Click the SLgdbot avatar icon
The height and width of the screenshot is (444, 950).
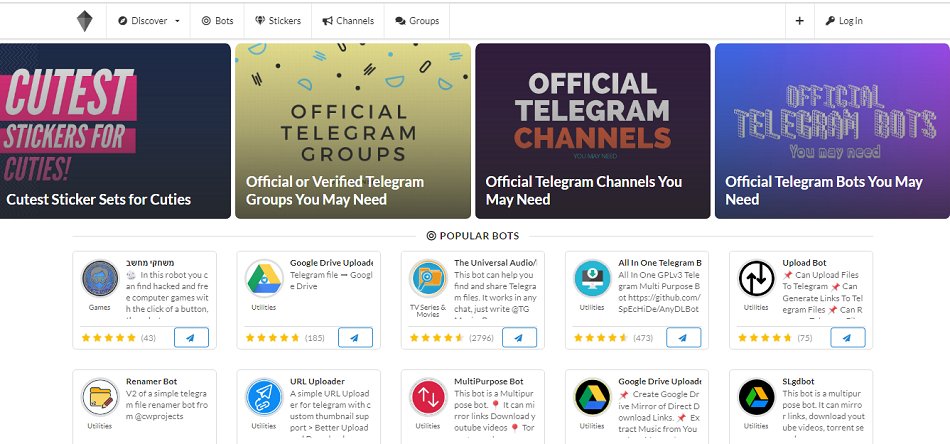757,397
